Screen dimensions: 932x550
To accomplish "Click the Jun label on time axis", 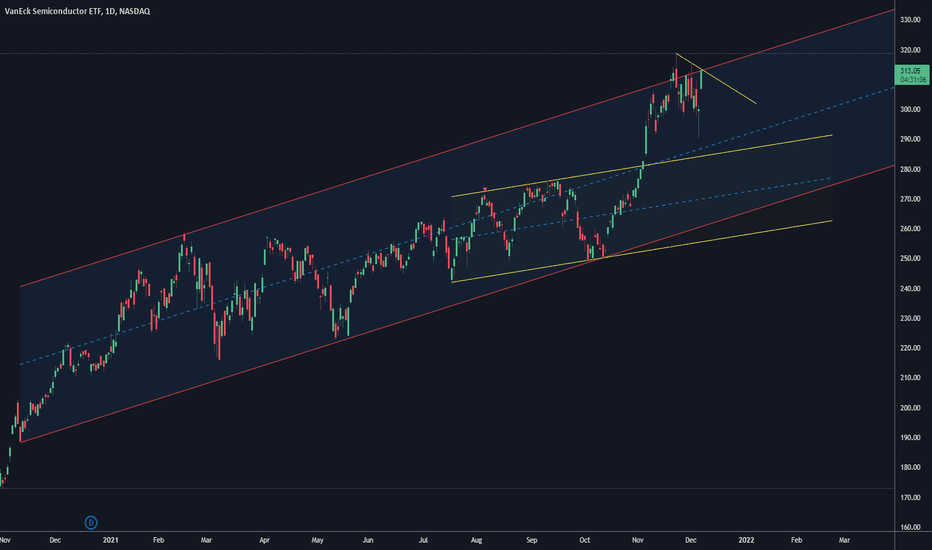I will coord(368,540).
